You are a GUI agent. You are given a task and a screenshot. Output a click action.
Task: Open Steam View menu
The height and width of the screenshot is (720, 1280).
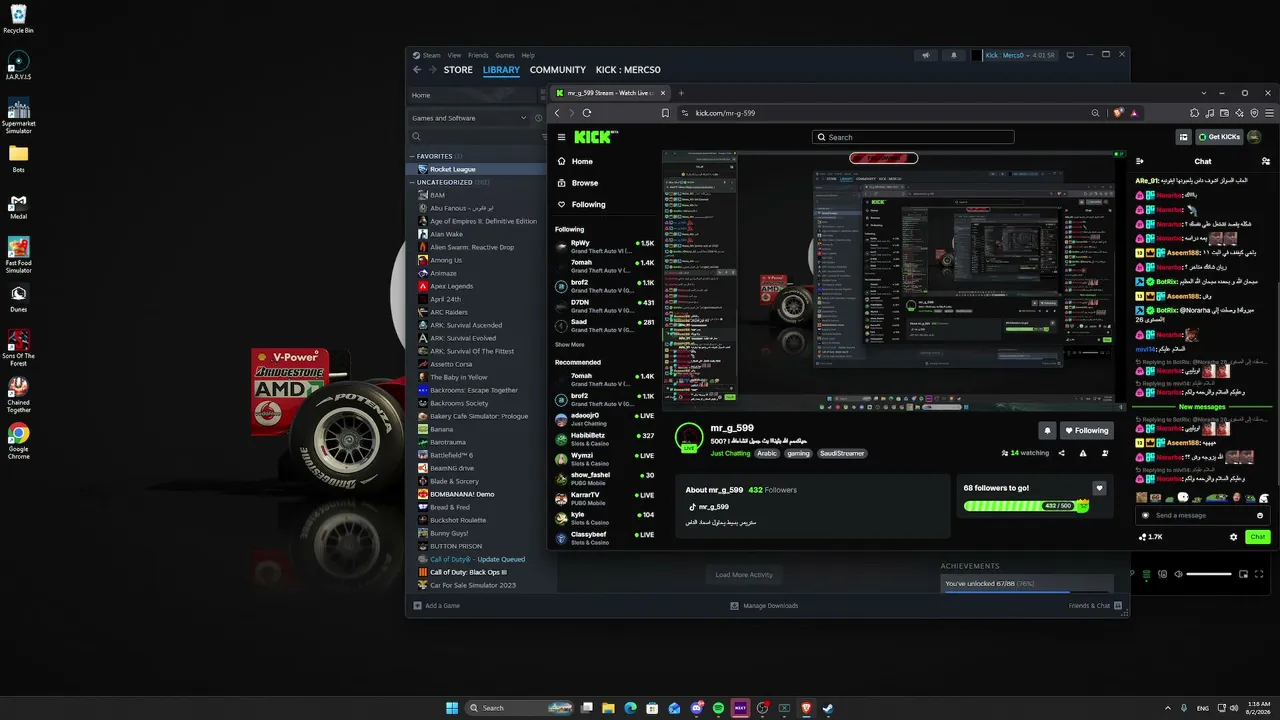coord(454,55)
